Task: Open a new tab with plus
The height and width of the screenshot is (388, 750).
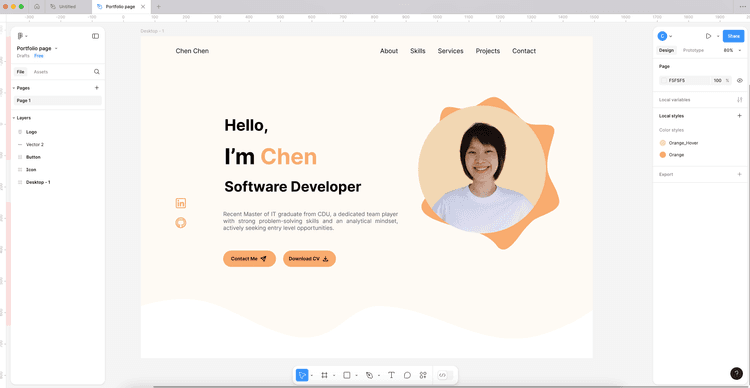Action: 159,7
